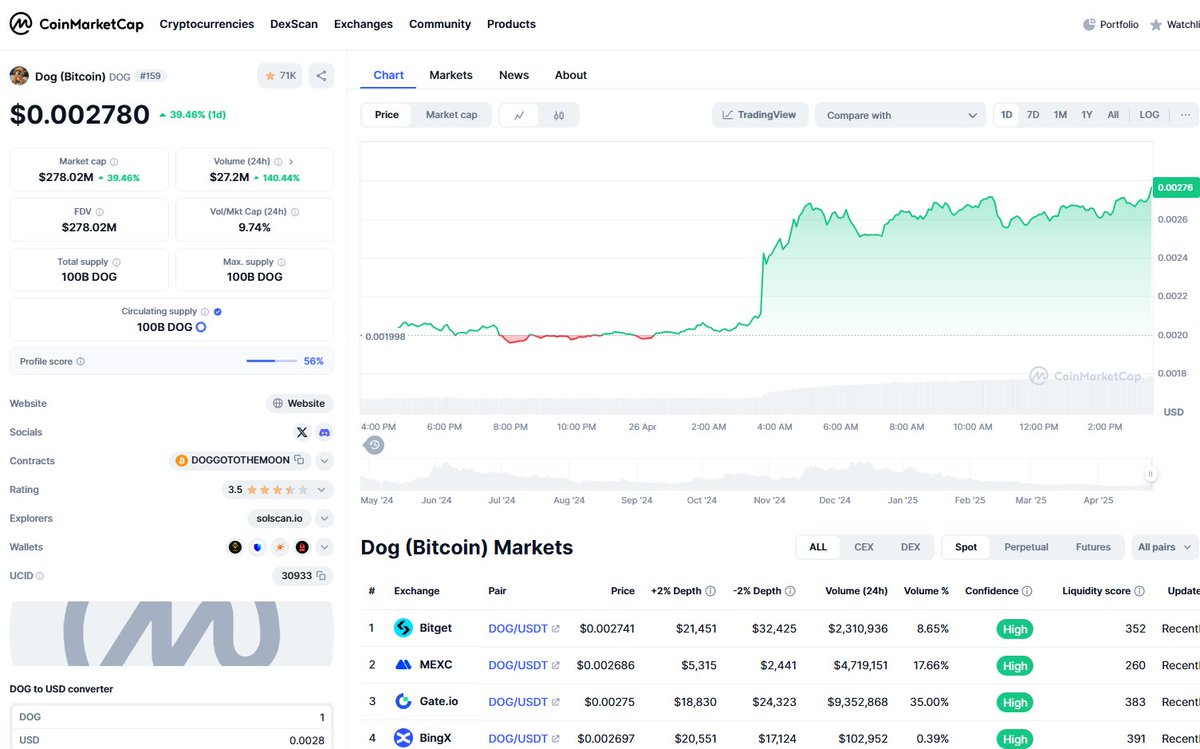Expand the Rating details chevron
Viewport: 1200px width, 749px height.
322,490
